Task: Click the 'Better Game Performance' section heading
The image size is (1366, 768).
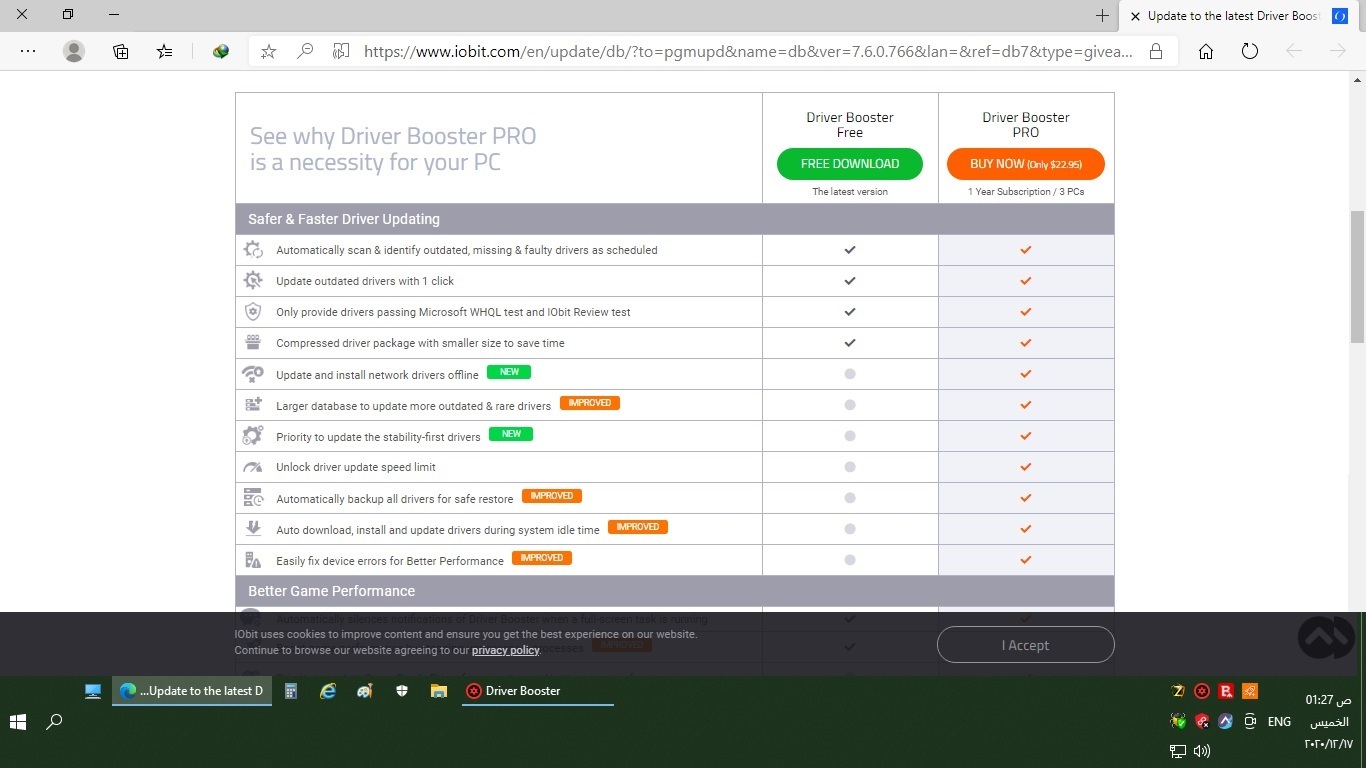Action: click(332, 591)
